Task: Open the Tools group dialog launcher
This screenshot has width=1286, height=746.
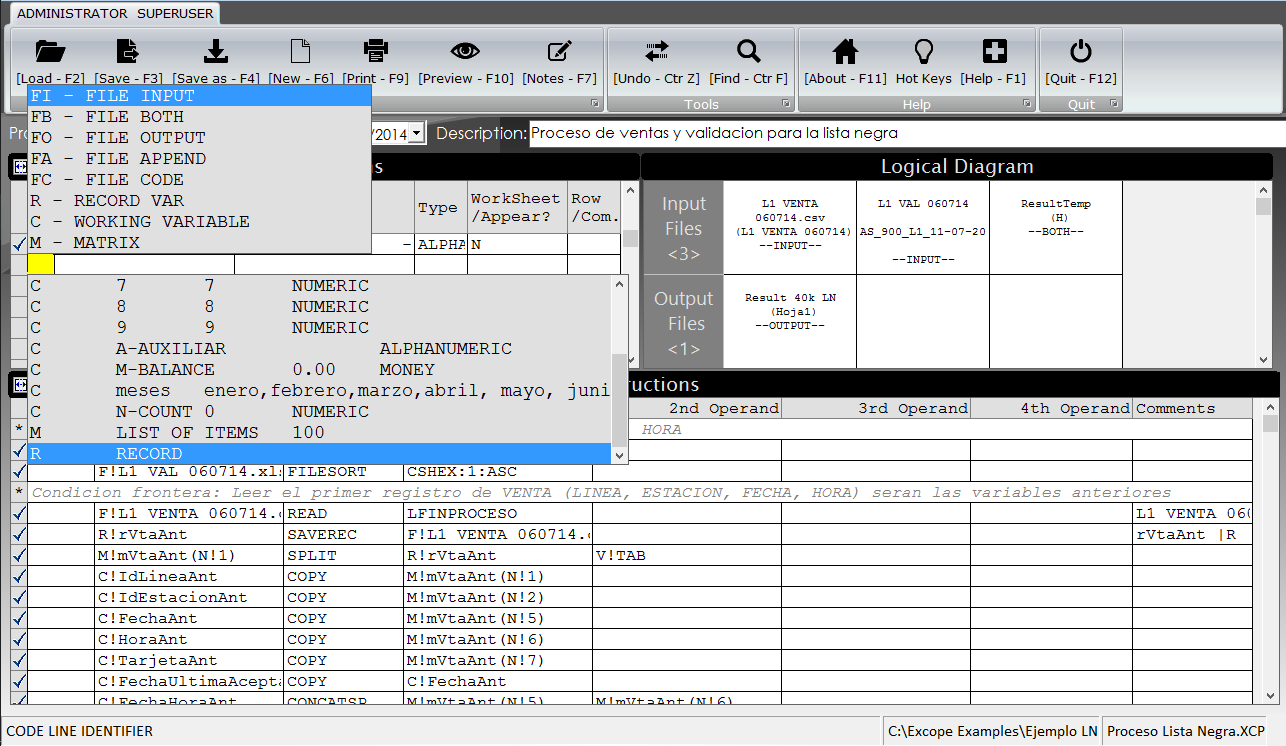Action: click(786, 104)
